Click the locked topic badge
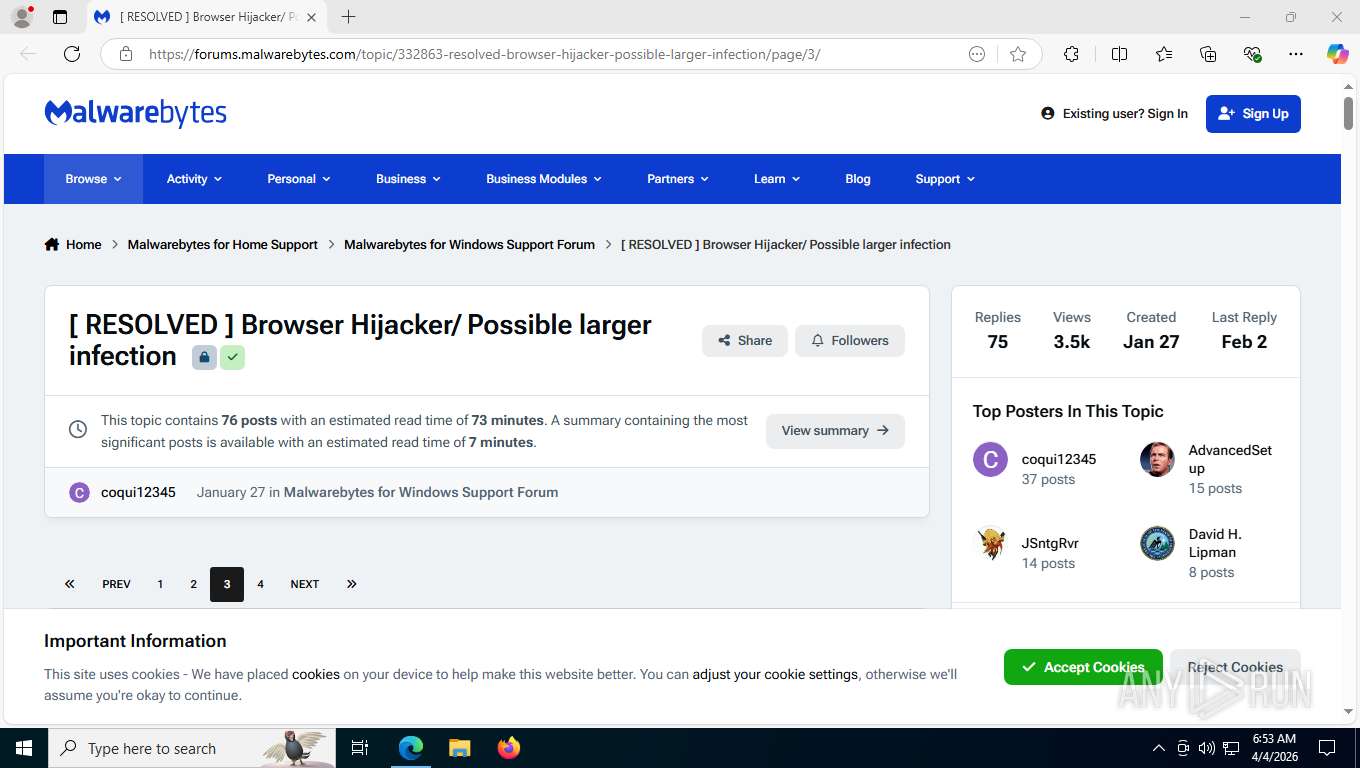The image size is (1360, 768). coord(204,357)
